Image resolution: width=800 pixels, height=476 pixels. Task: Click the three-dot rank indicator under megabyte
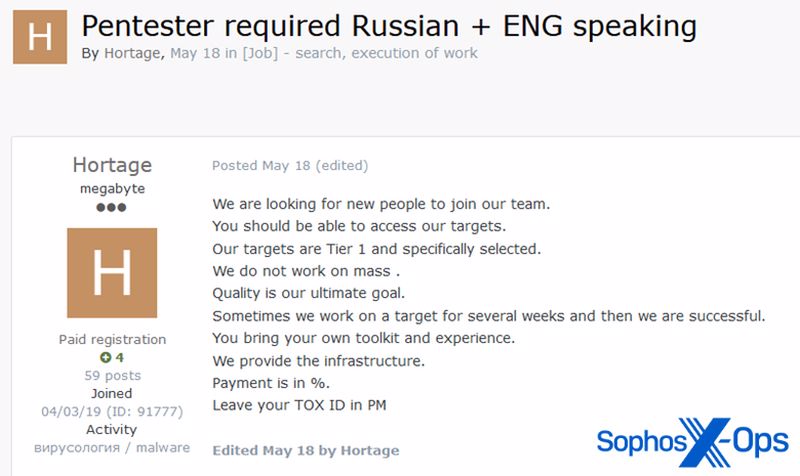click(x=112, y=208)
